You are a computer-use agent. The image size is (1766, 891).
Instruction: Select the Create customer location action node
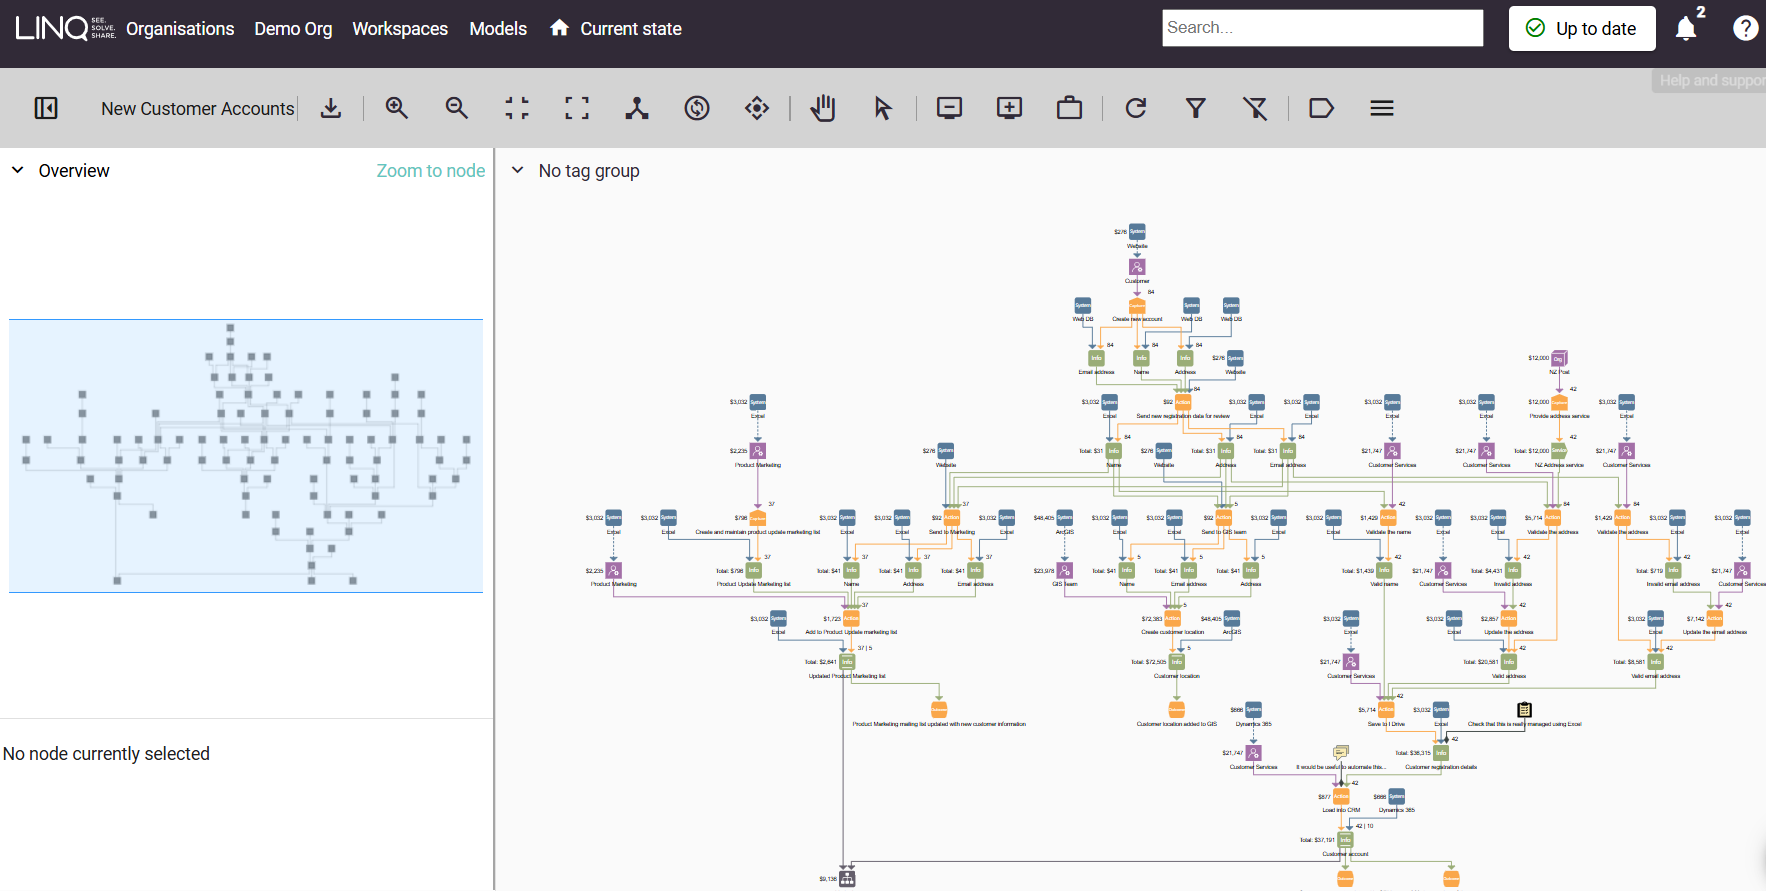coord(1173,619)
